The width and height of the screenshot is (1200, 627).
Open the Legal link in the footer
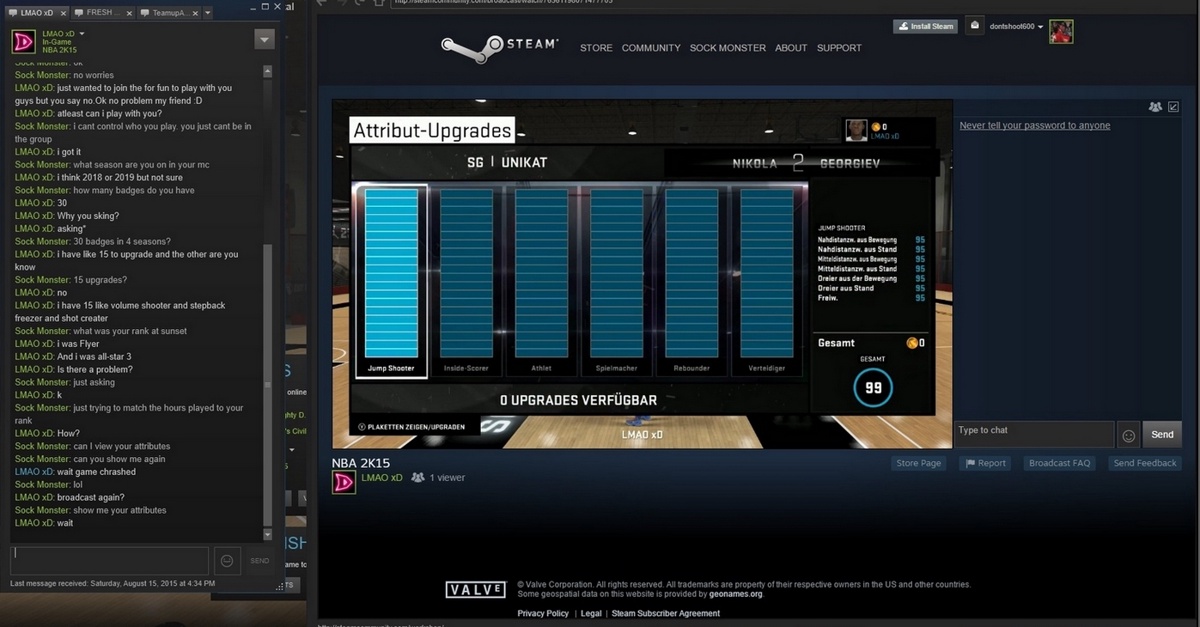[x=591, y=613]
